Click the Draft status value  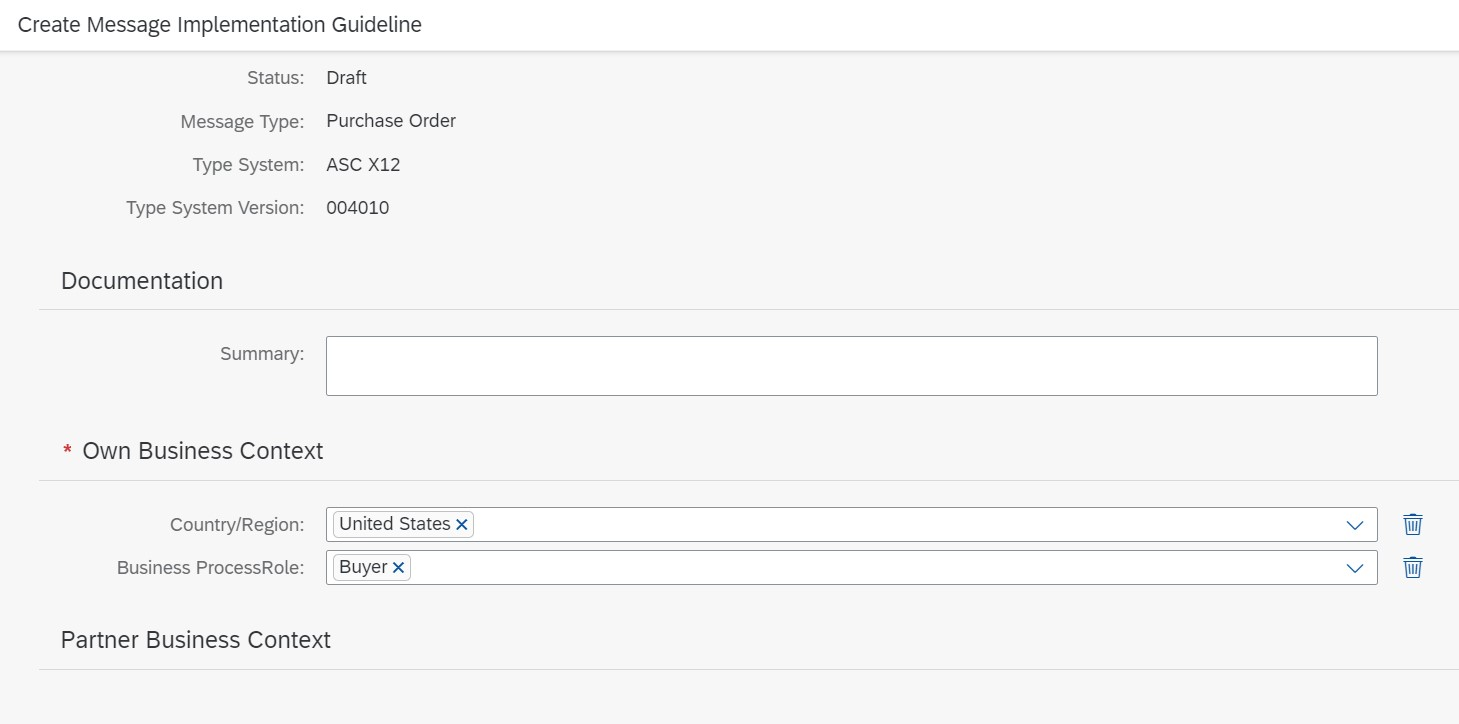tap(347, 78)
